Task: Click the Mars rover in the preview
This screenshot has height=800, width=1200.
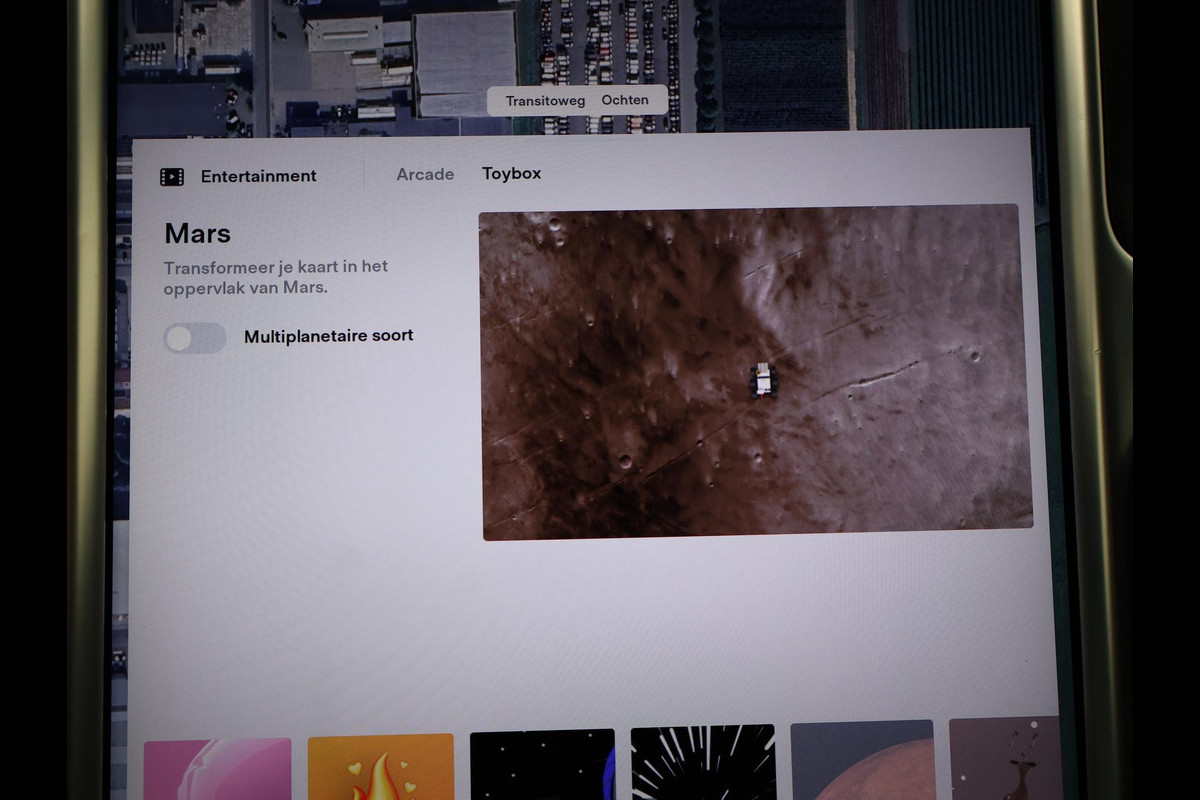Action: [763, 379]
